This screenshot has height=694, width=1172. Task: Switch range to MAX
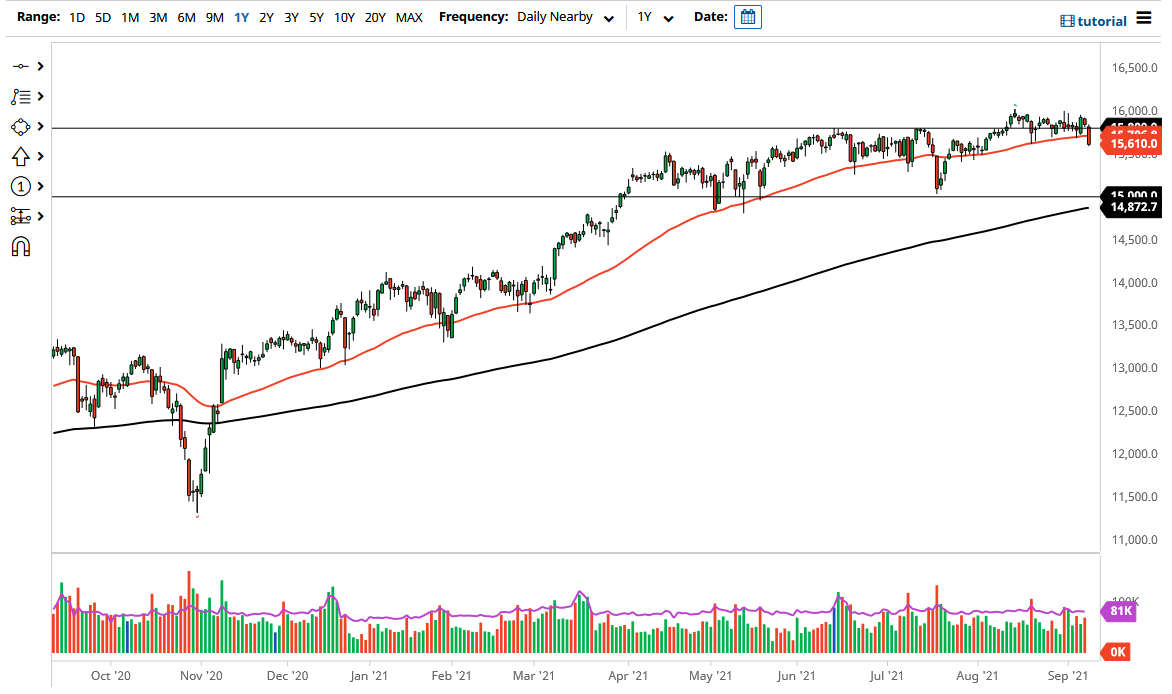(x=408, y=17)
